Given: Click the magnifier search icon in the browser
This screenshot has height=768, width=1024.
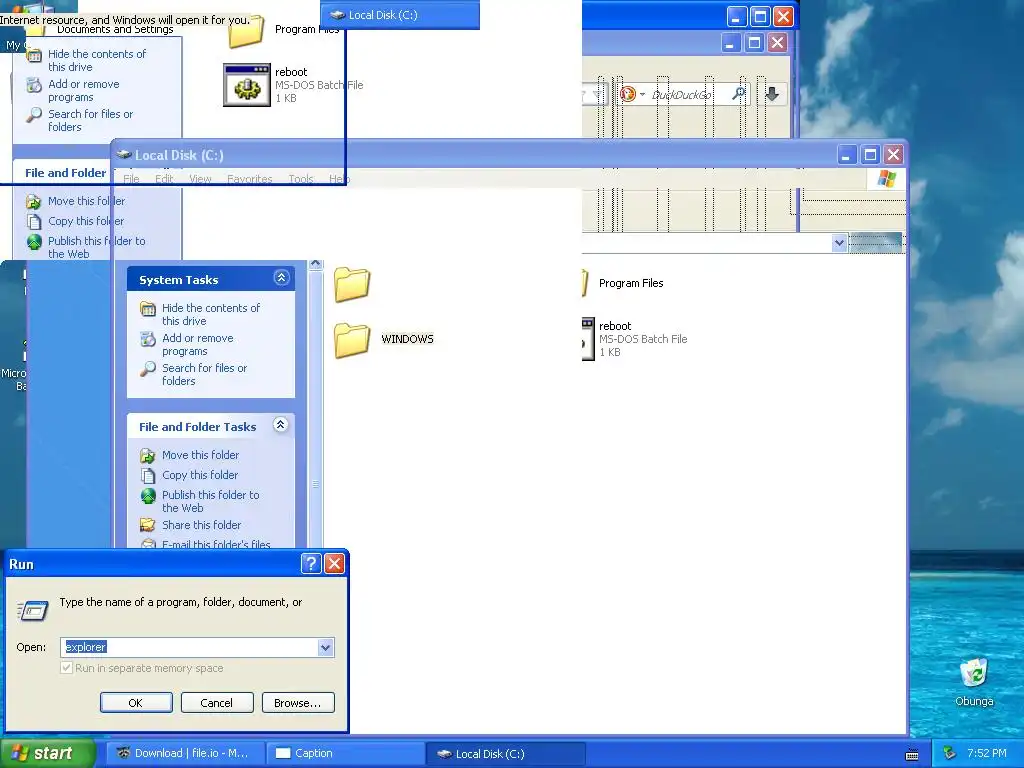Looking at the screenshot, I should [739, 94].
